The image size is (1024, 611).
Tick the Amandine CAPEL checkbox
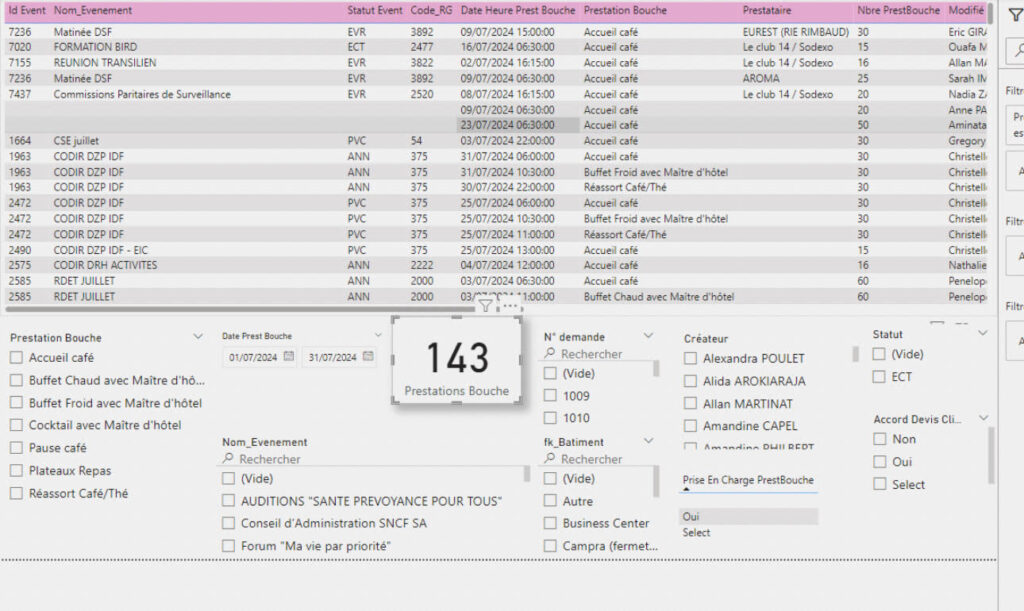coord(690,426)
